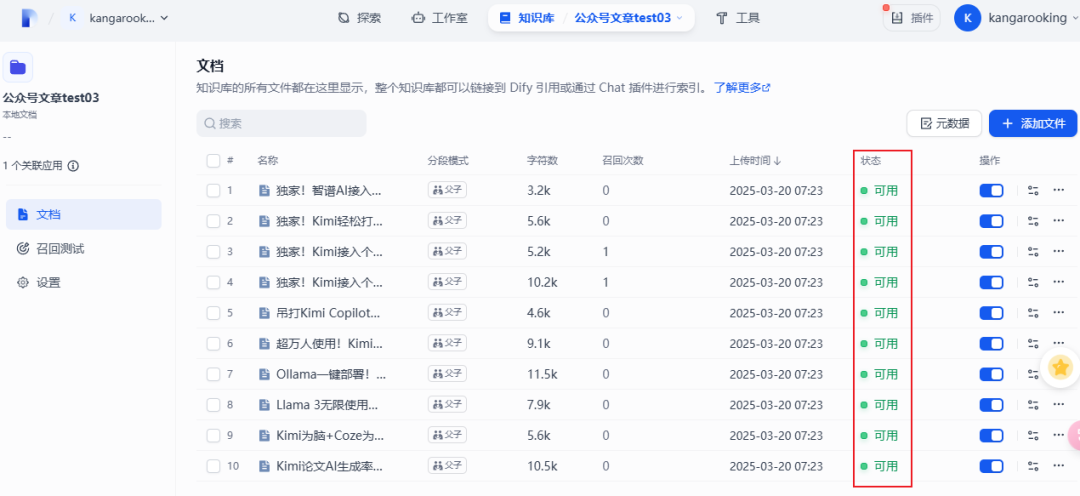Click the blue knowledge base folder icon
Viewport: 1080px width, 496px height.
coord(18,67)
